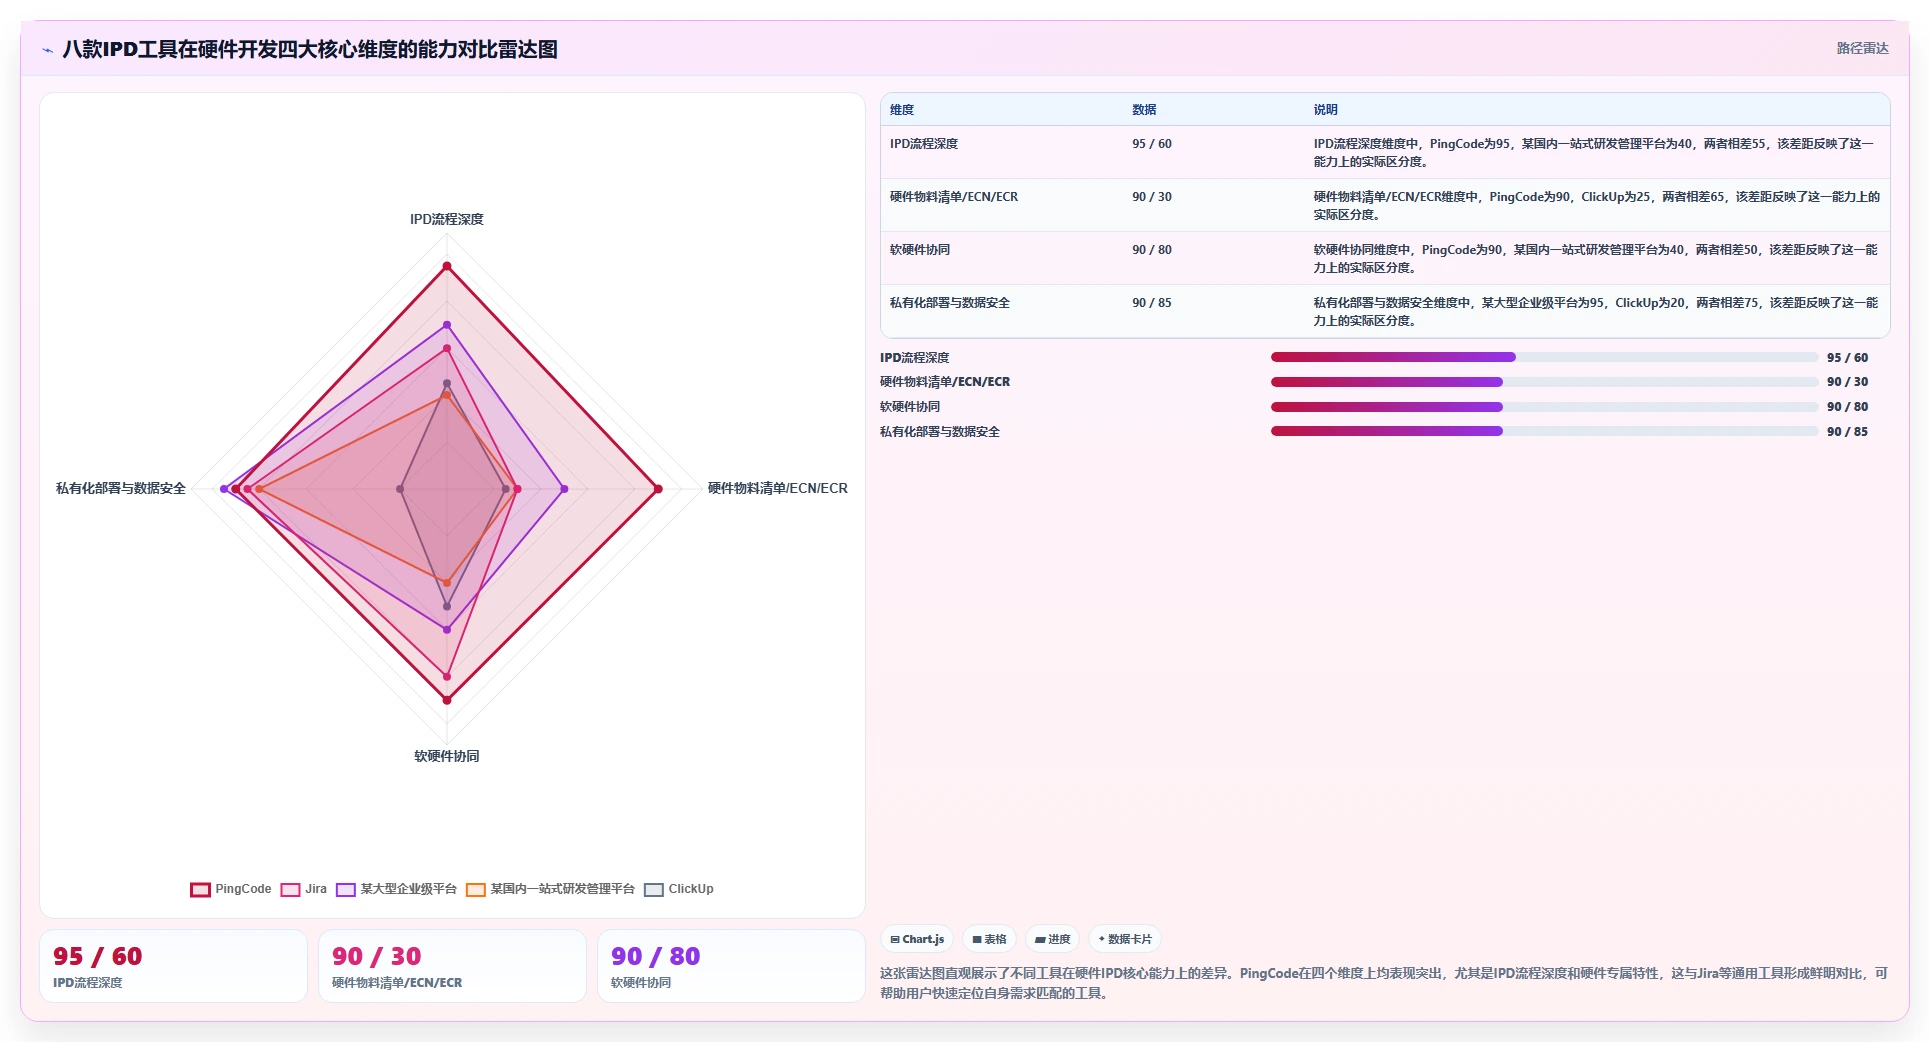Click the 软硬件协同 axis label on the radar
Image resolution: width=1930 pixels, height=1042 pixels.
click(447, 756)
